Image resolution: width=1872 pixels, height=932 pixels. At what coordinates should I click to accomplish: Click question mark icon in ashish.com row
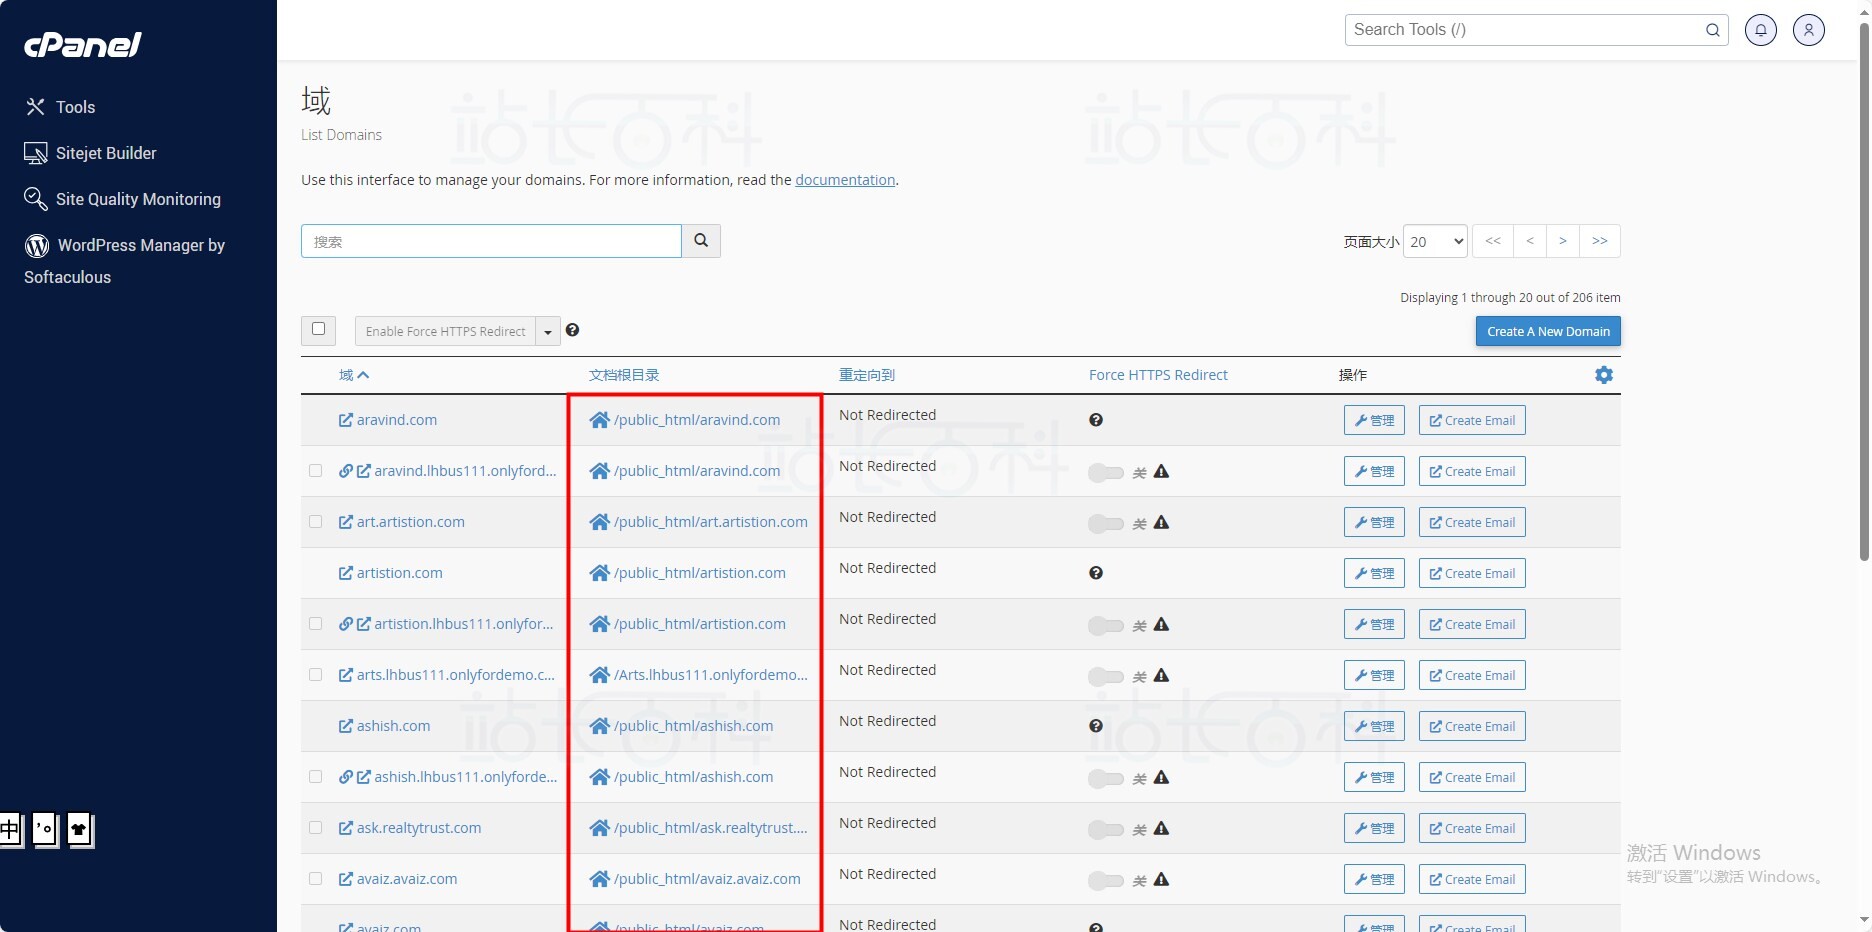[x=1096, y=726]
